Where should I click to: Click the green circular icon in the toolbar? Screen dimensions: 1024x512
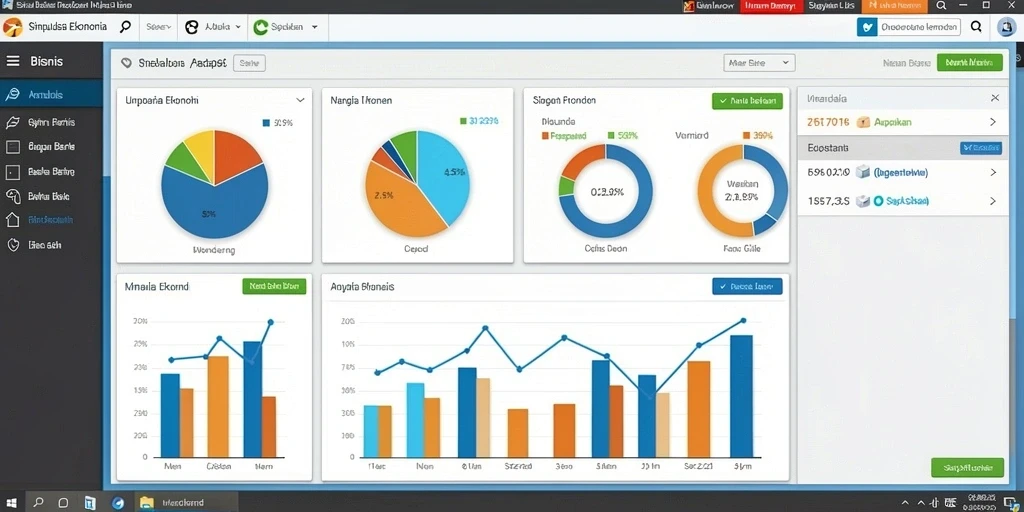pos(261,27)
